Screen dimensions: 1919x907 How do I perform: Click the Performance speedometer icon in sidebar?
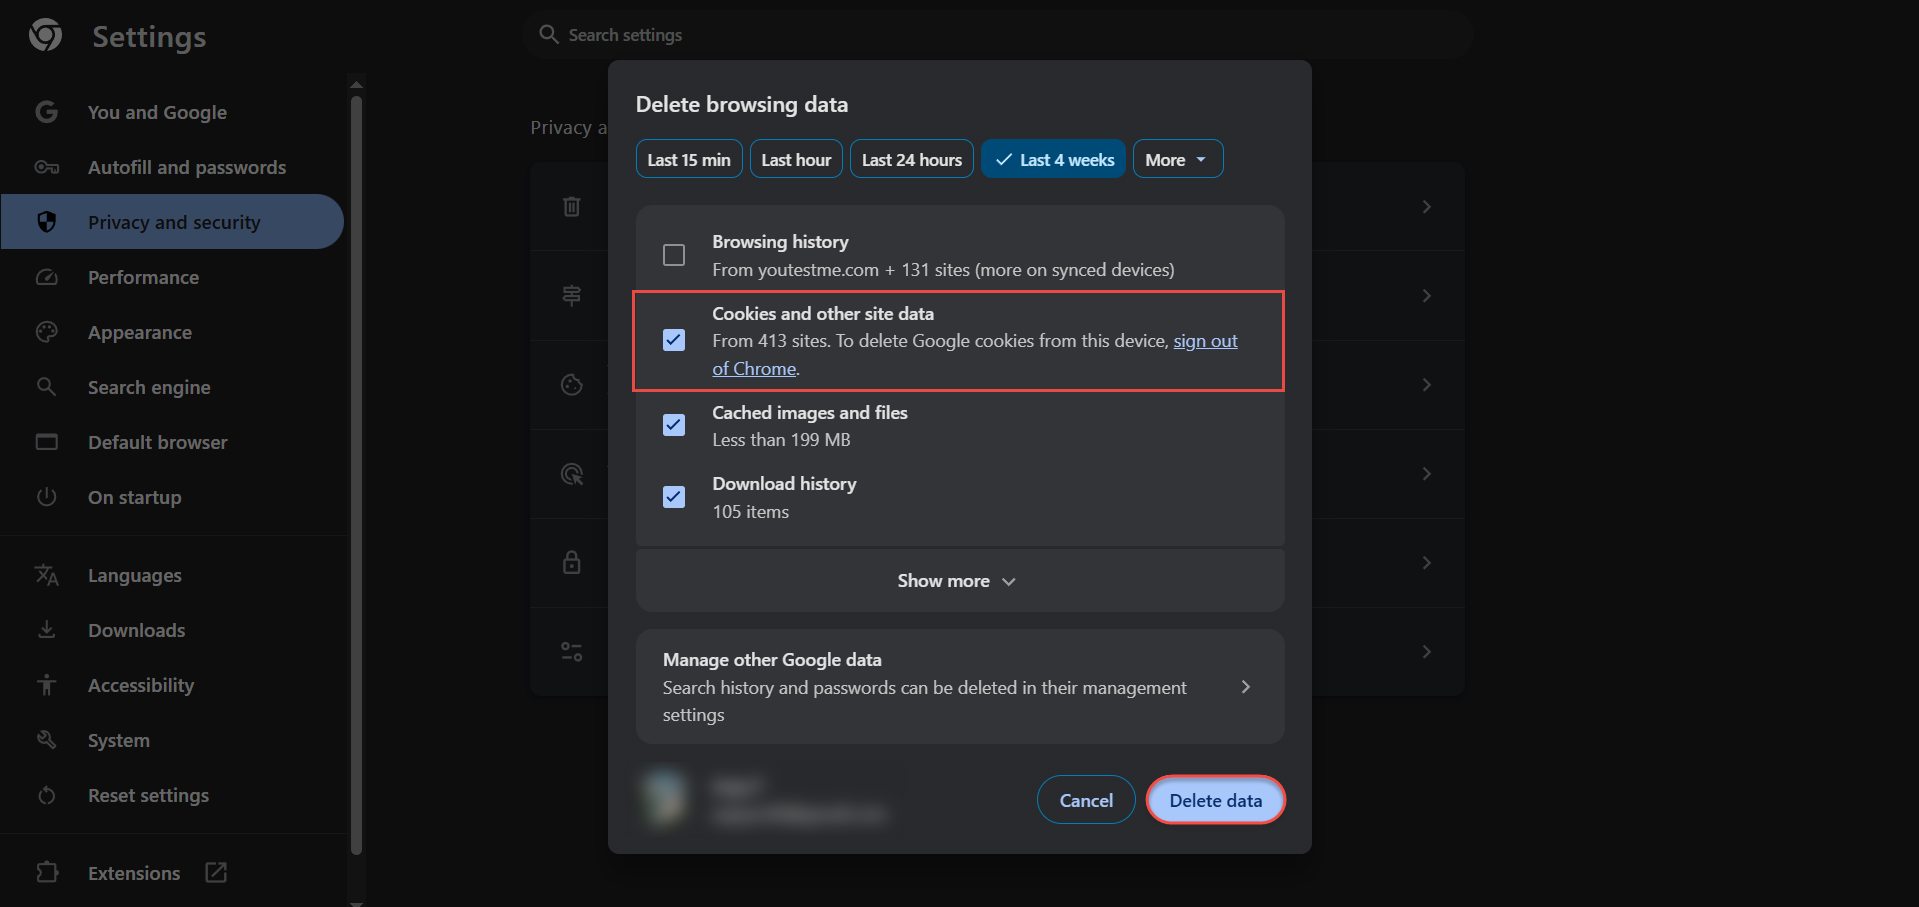(47, 277)
